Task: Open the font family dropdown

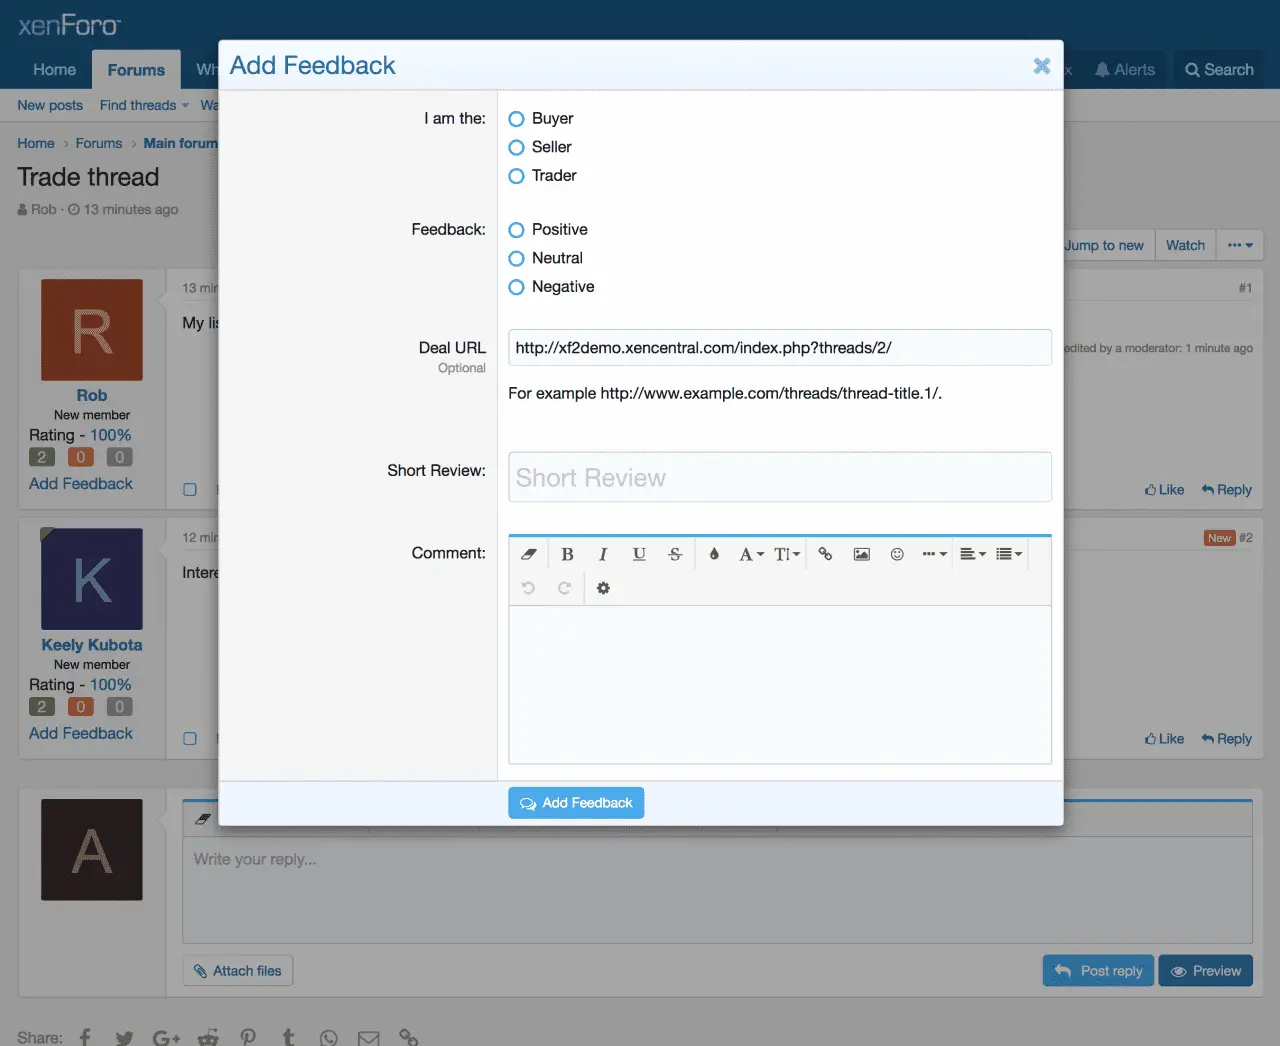Action: pos(751,554)
